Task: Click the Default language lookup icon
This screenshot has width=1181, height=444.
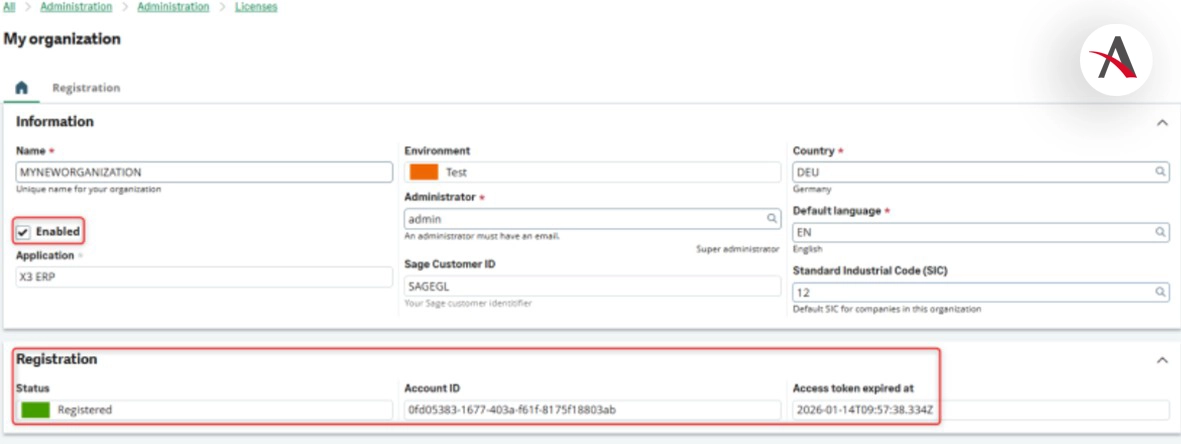Action: pyautogui.click(x=1160, y=232)
